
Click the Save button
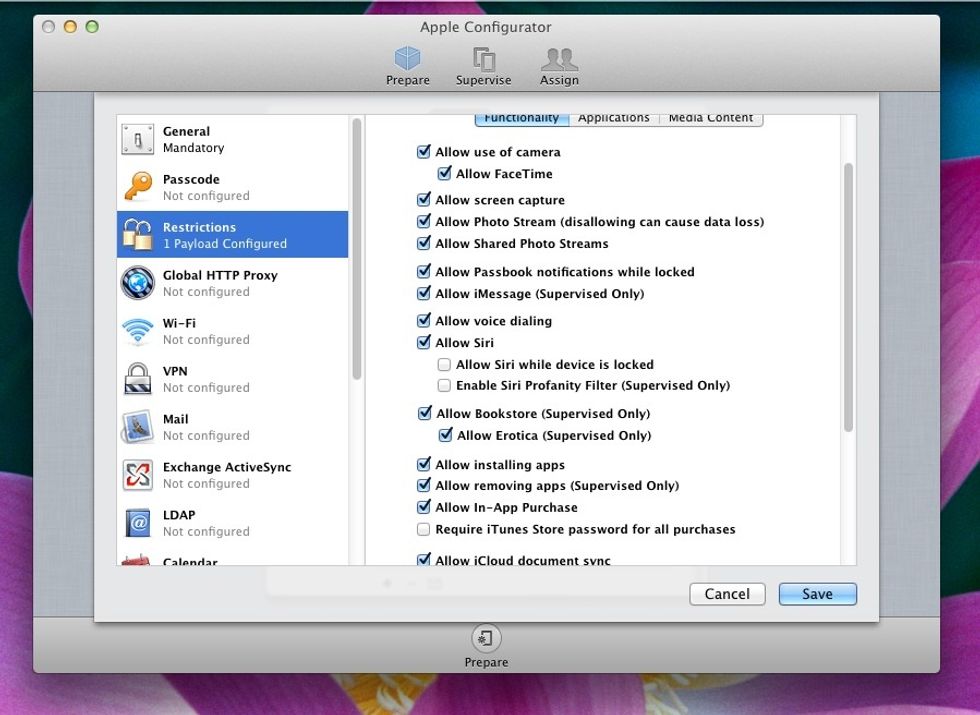[x=818, y=594]
